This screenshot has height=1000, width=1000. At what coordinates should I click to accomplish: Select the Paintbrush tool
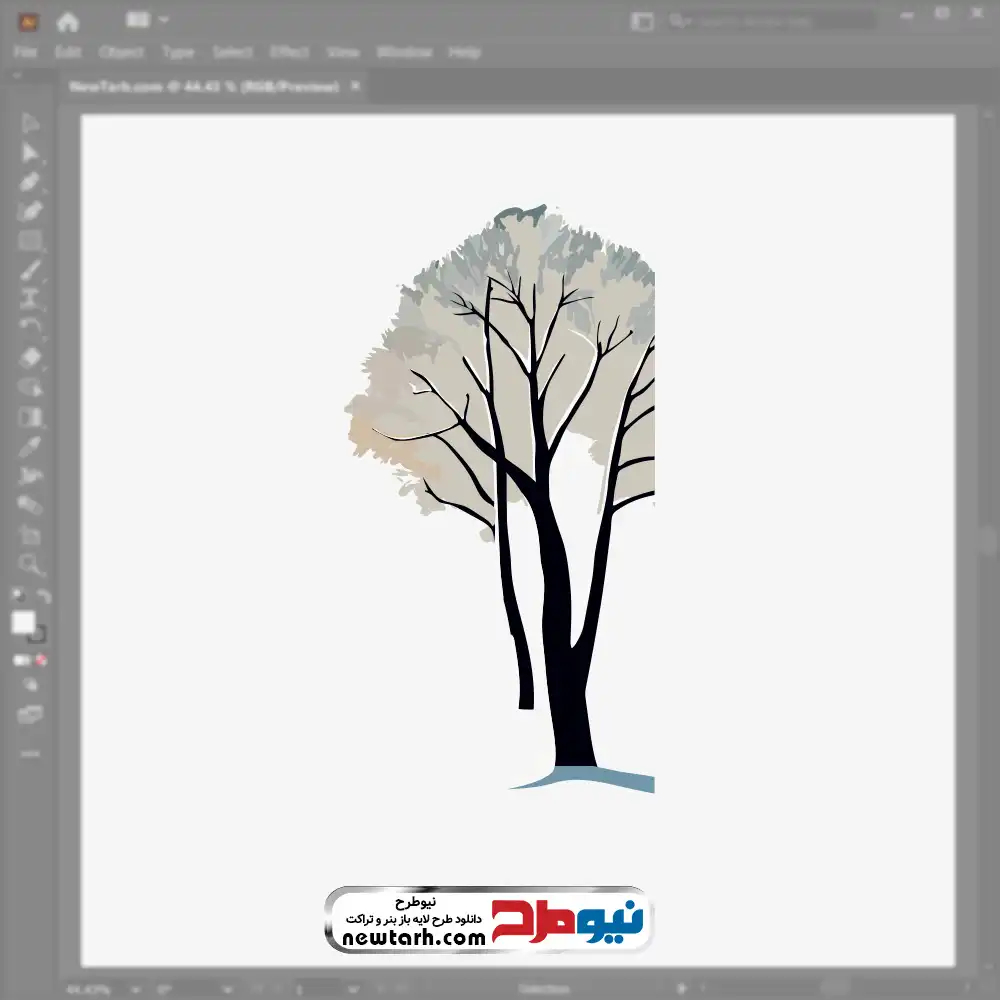pyautogui.click(x=30, y=270)
